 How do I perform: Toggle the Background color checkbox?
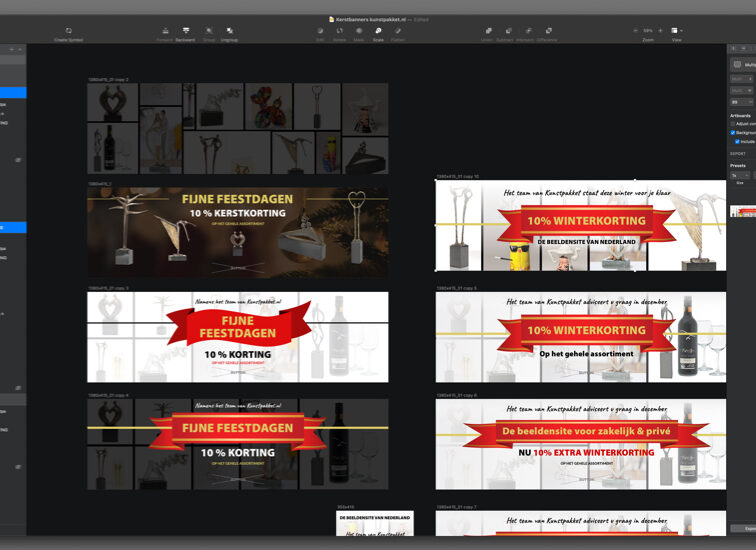click(733, 133)
